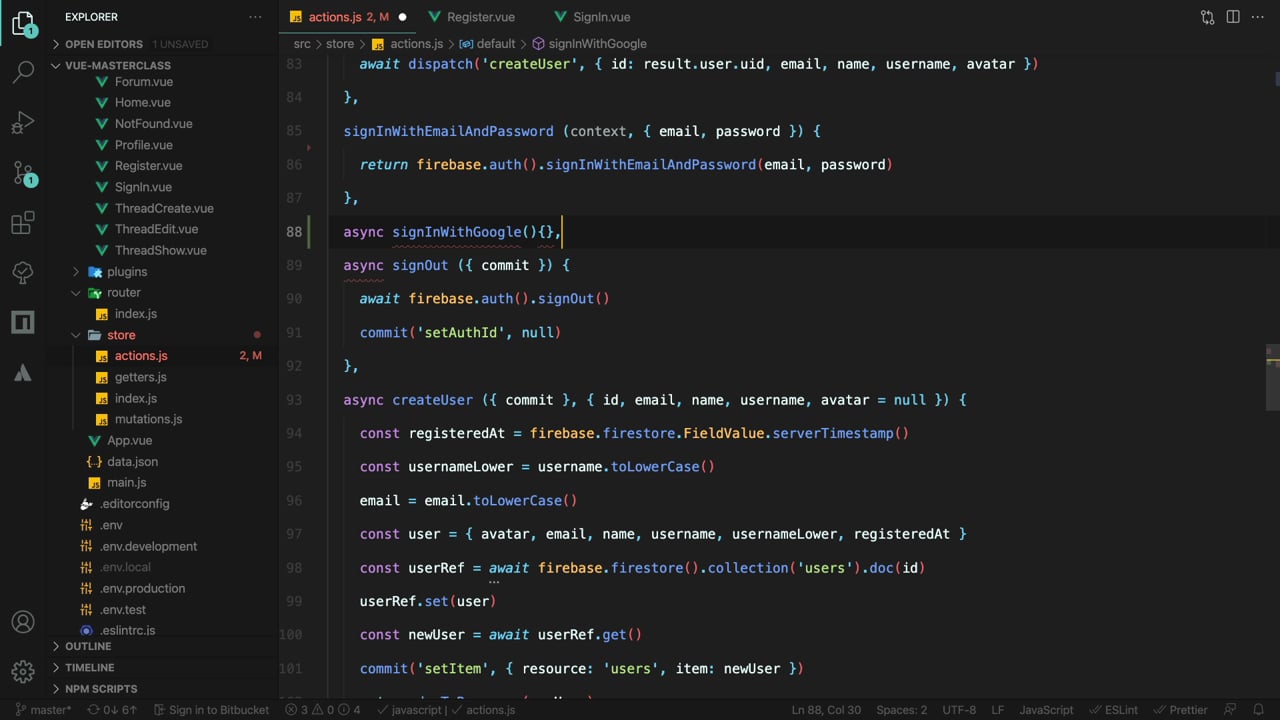
Task: Click the open changes icon in editor toolbar
Action: (x=1207, y=17)
